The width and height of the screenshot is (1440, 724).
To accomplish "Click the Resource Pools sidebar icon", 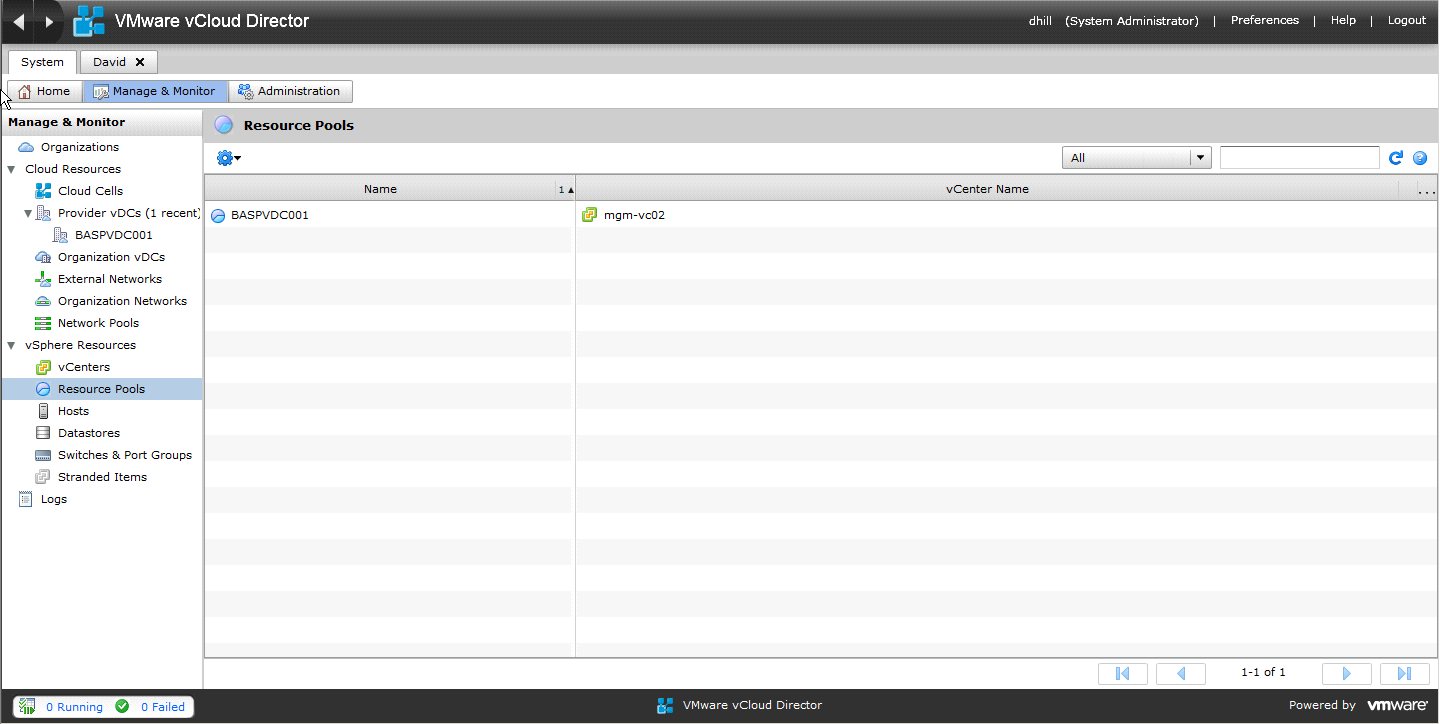I will tap(43, 389).
